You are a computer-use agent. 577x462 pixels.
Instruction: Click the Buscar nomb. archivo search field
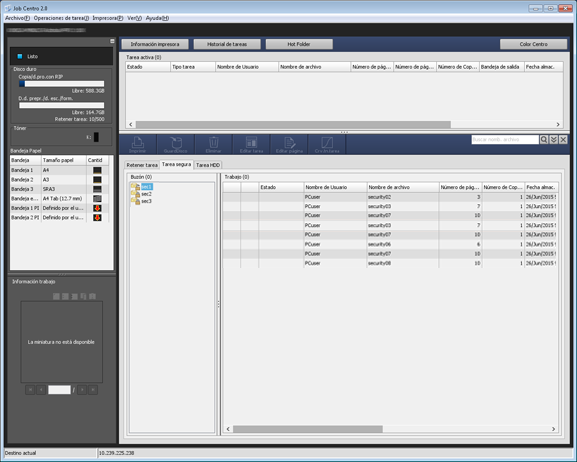coord(505,140)
